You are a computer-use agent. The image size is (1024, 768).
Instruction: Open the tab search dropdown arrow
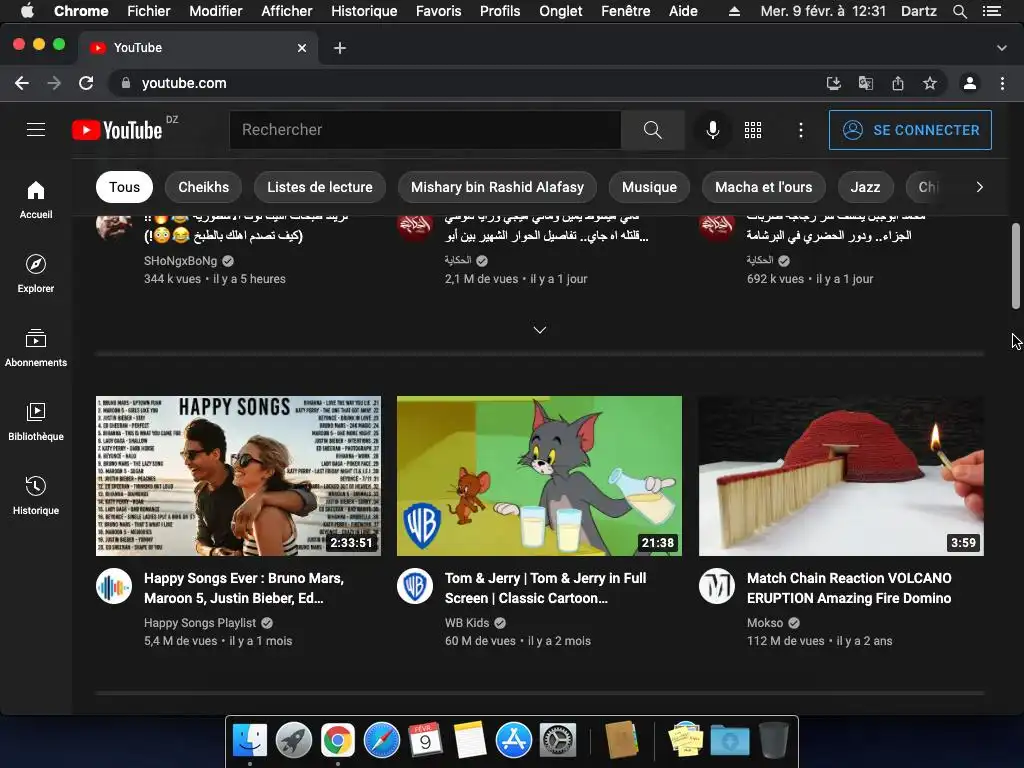(x=1002, y=48)
